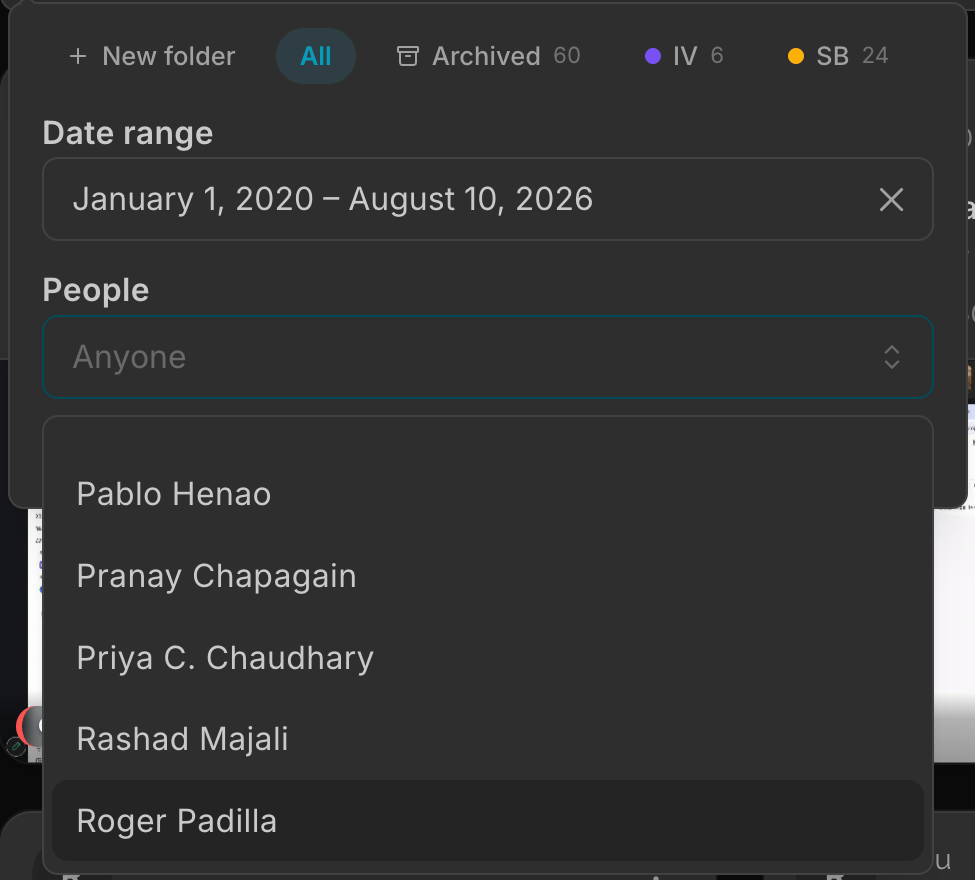Create a New folder
Viewport: 975px width, 880px height.
152,56
